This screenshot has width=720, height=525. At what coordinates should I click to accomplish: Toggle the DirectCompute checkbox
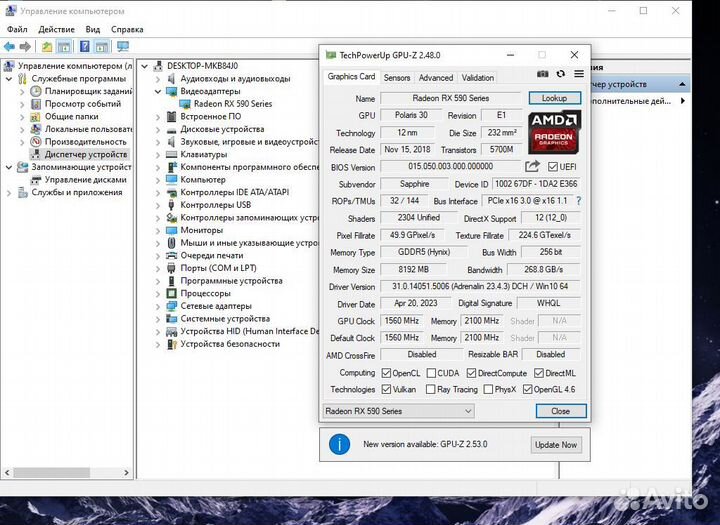471,373
